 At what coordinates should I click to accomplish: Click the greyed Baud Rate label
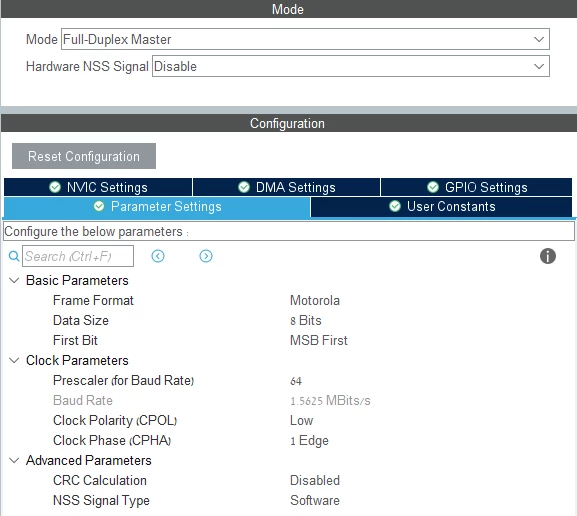pos(82,400)
